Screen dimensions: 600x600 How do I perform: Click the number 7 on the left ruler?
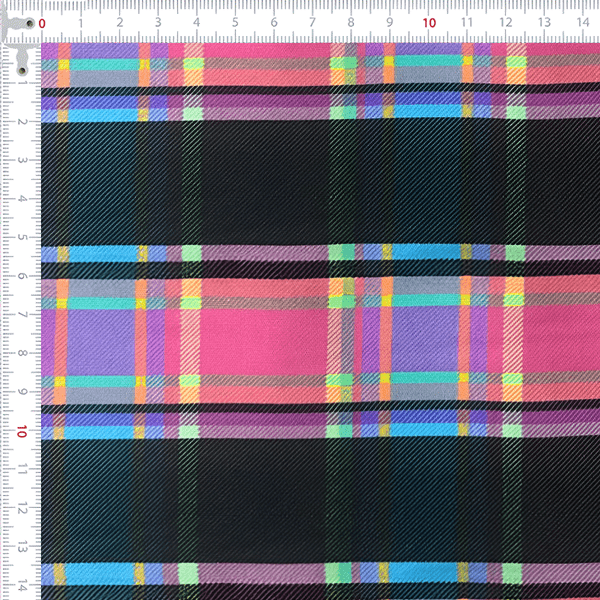pyautogui.click(x=22, y=315)
